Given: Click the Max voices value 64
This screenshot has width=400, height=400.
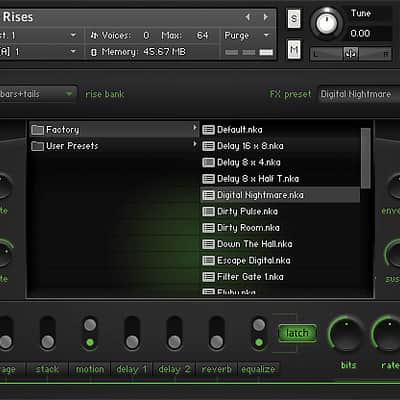Looking at the screenshot, I should coord(202,35).
